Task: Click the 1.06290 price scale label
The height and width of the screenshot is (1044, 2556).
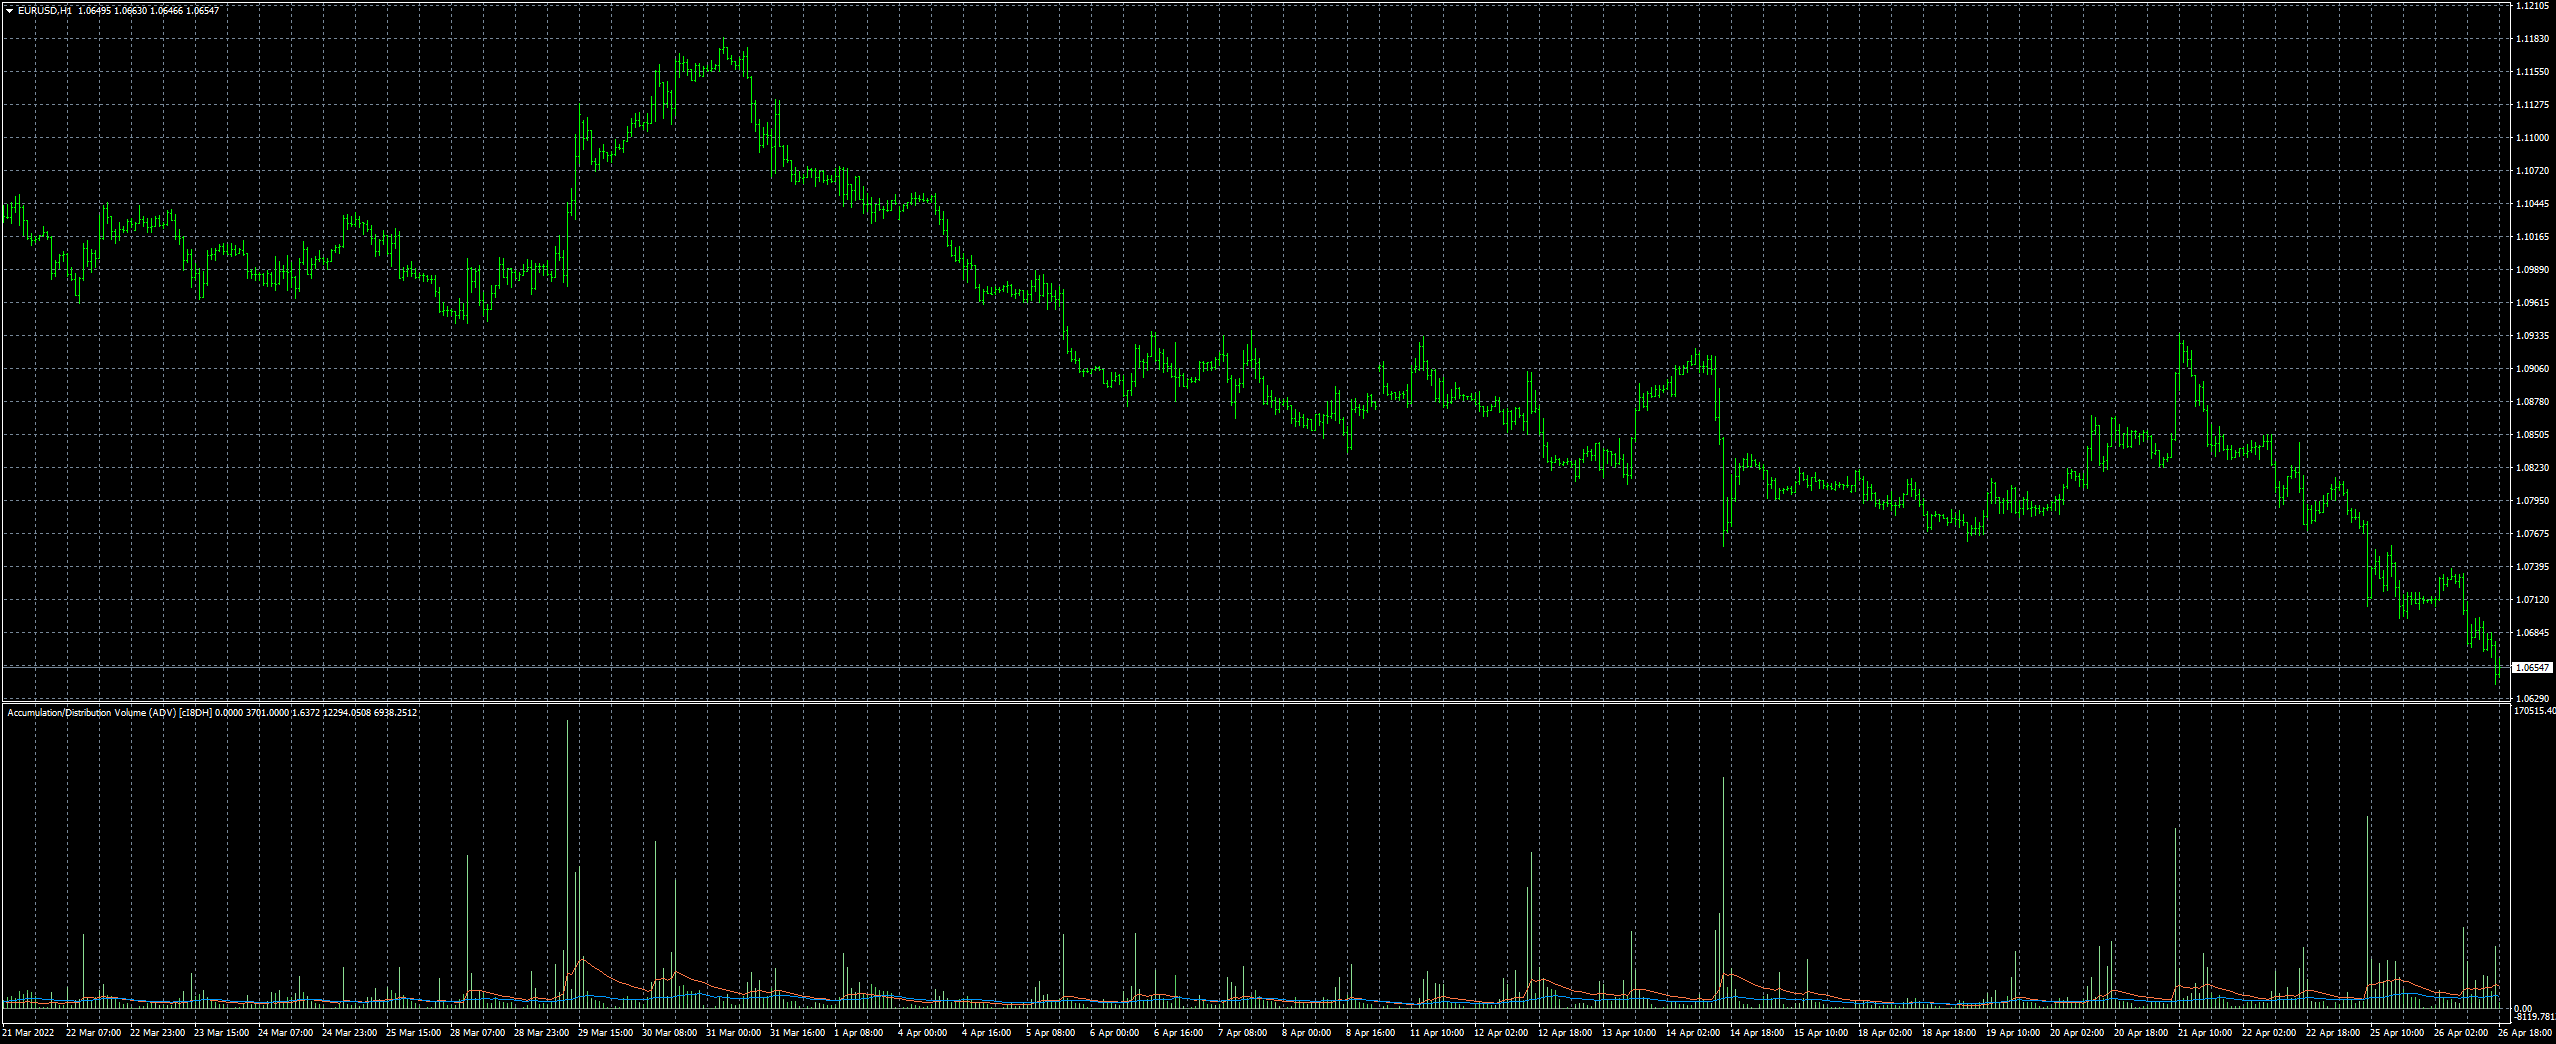Action: pyautogui.click(x=2531, y=698)
